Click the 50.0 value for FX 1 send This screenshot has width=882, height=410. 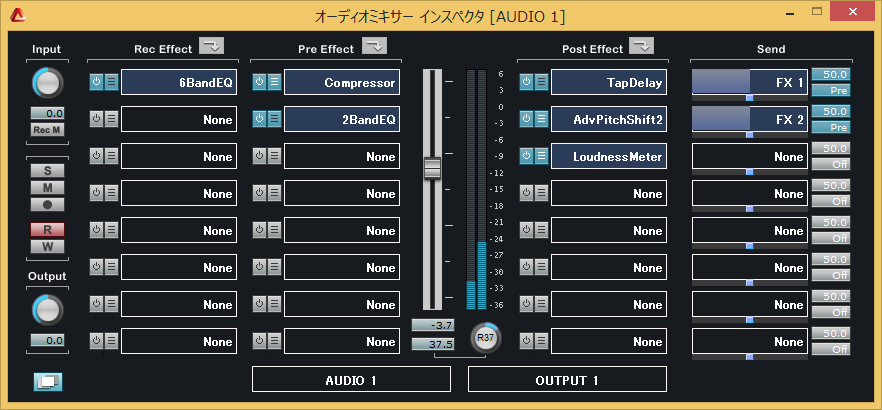coord(830,74)
